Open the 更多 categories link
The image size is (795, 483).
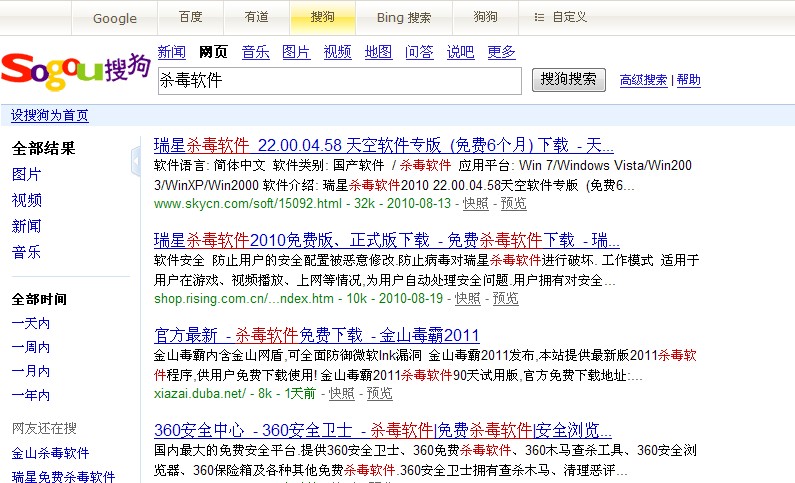(x=501, y=52)
